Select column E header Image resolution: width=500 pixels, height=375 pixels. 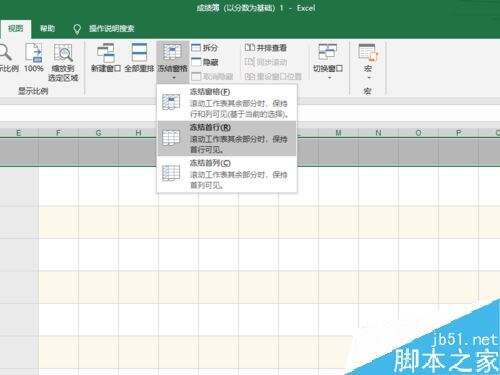click(x=18, y=133)
